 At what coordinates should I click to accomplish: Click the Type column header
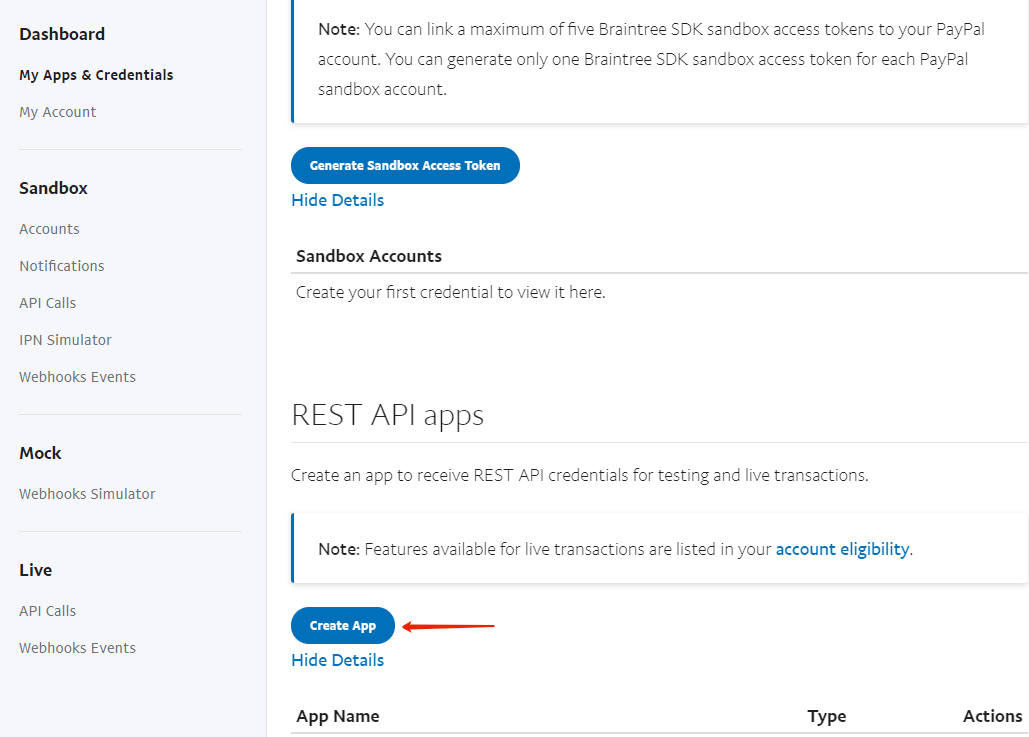(826, 716)
